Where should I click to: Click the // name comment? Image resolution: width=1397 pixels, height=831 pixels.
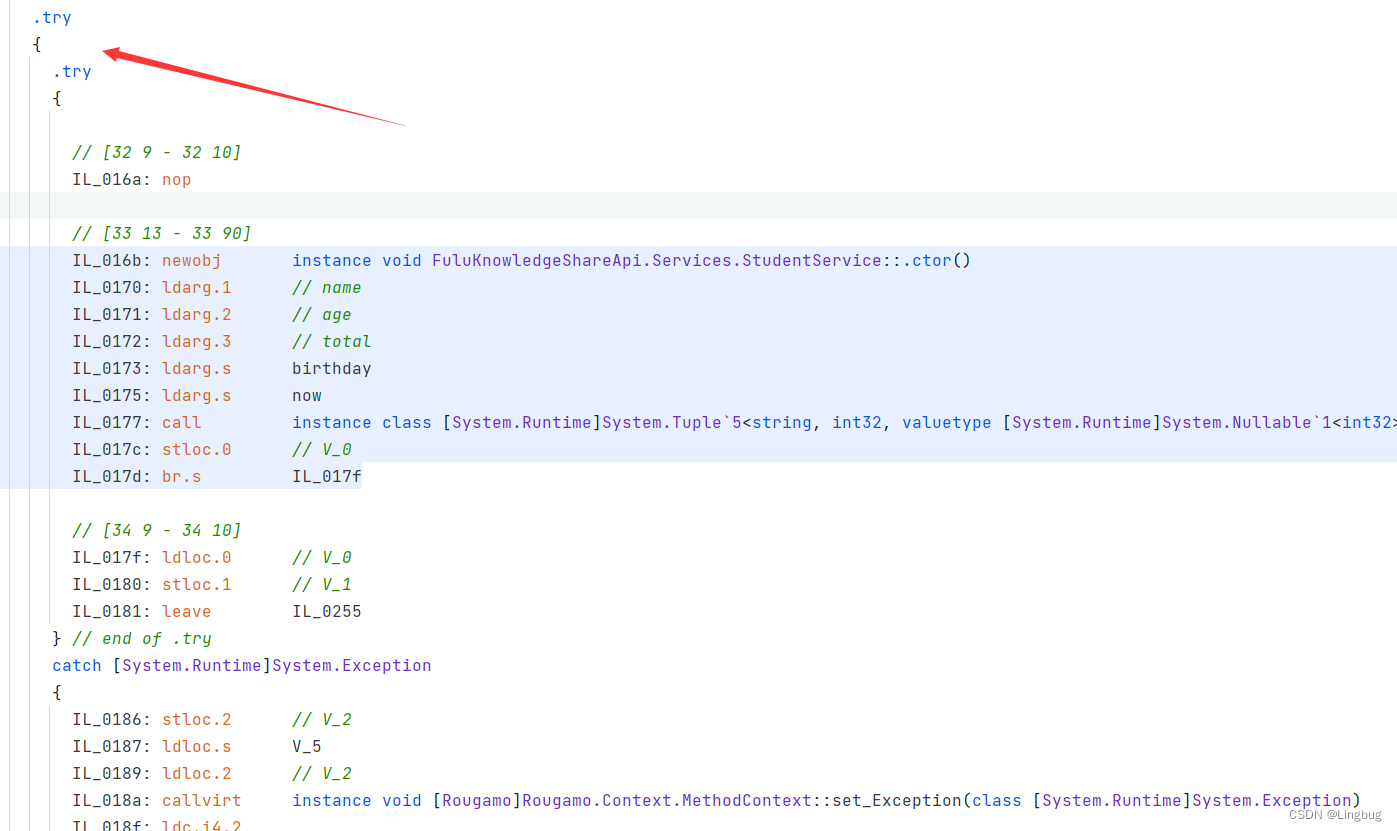click(x=327, y=288)
